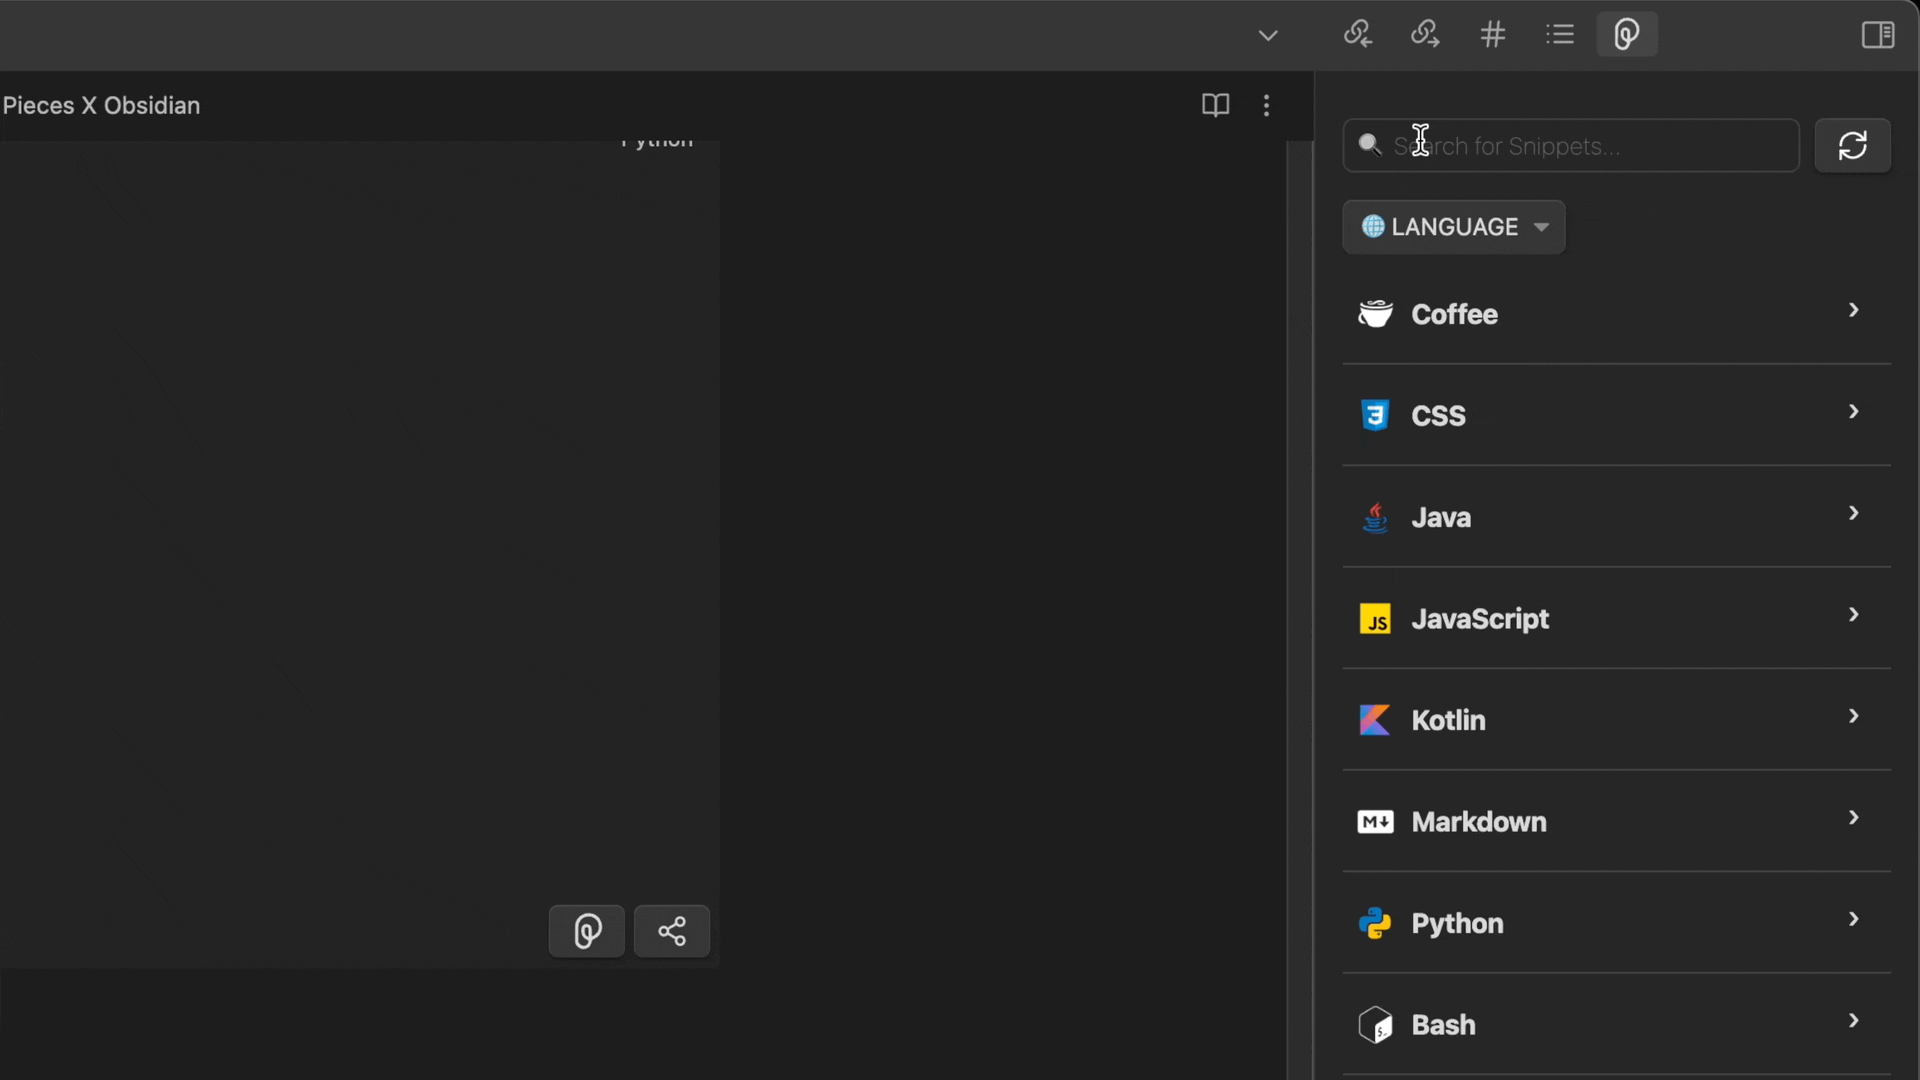This screenshot has width=1920, height=1080.
Task: Click the Search for Snippets input field
Action: [1572, 145]
